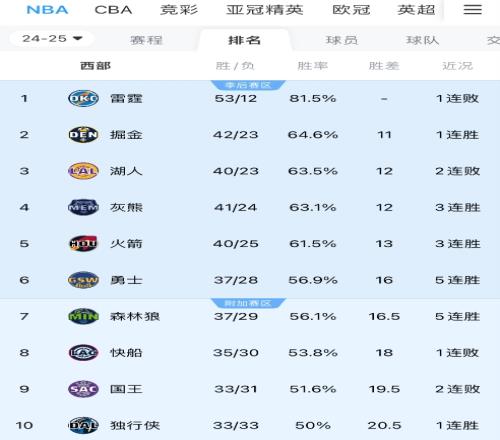
Task: Open the 雷霆 team name link
Action: 126,99
